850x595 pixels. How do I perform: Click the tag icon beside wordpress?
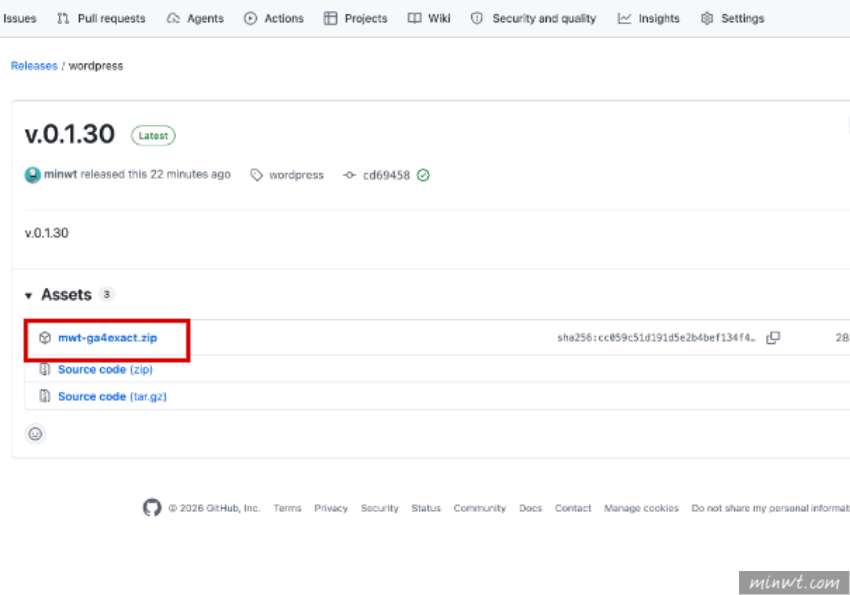[256, 175]
